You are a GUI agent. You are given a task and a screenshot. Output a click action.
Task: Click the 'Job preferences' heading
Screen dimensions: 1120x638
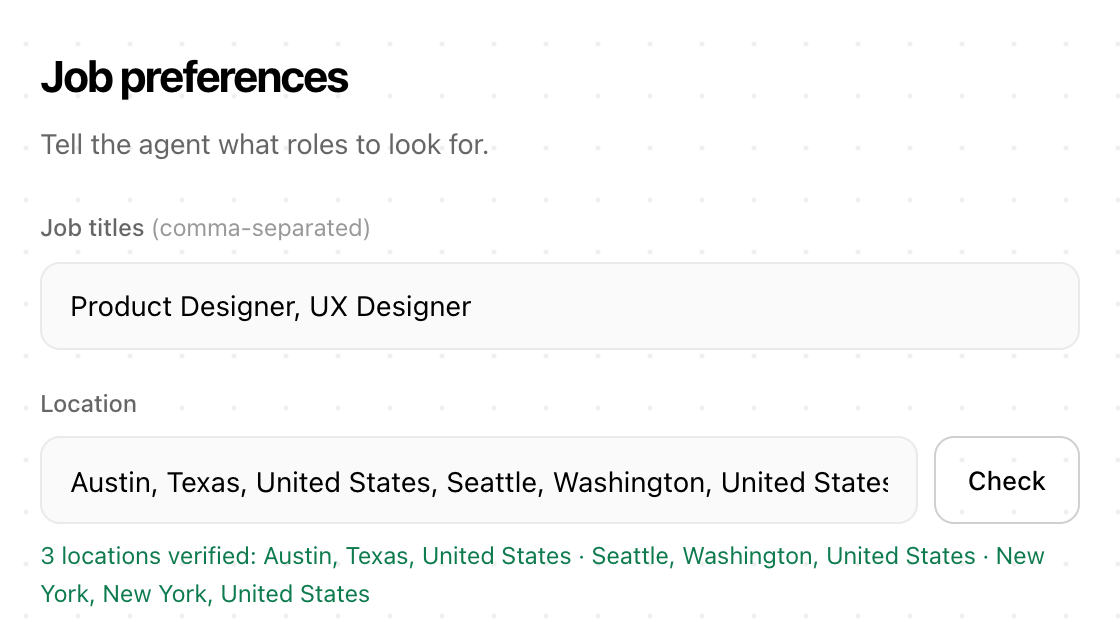194,77
